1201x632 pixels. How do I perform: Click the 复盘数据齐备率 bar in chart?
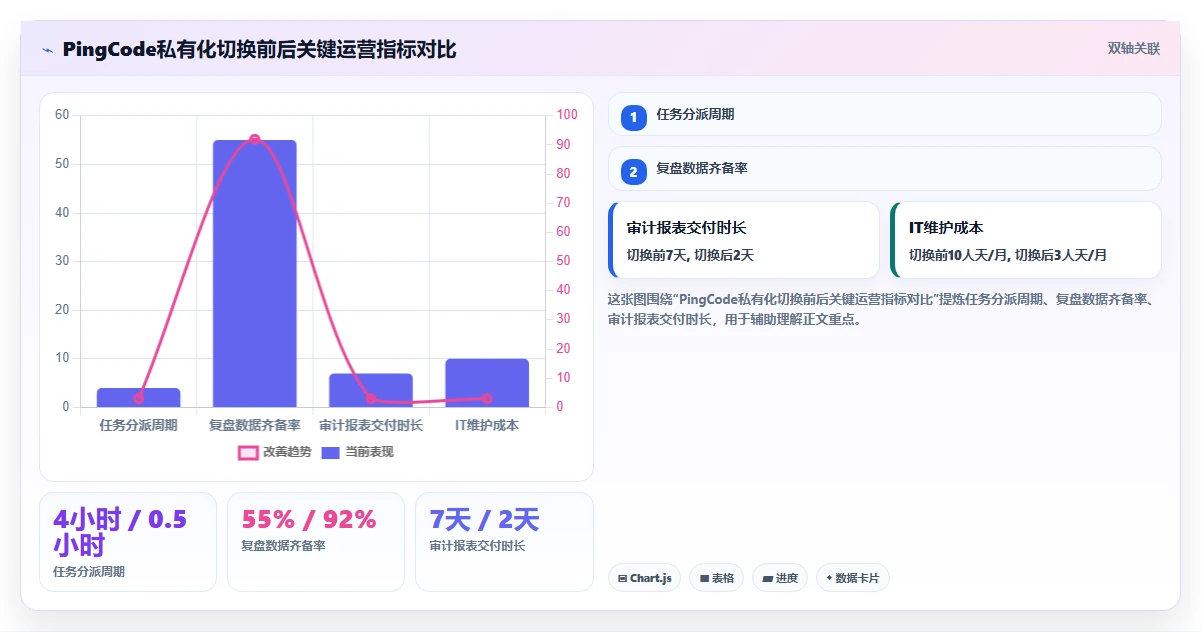(255, 273)
